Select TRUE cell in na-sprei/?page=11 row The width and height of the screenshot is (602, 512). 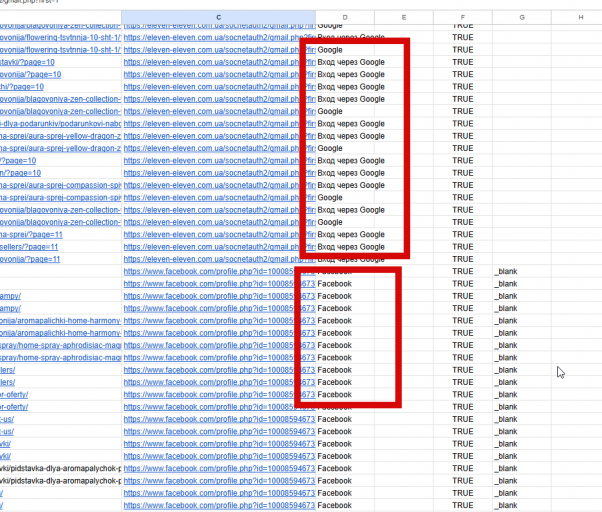point(463,235)
